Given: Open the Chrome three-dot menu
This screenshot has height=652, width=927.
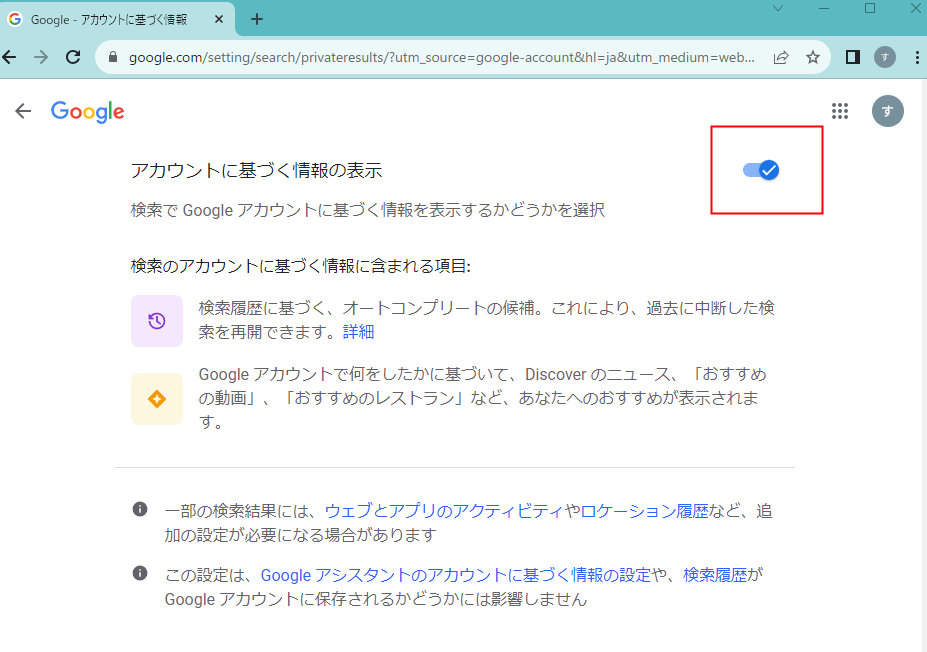Looking at the screenshot, I should [x=917, y=57].
